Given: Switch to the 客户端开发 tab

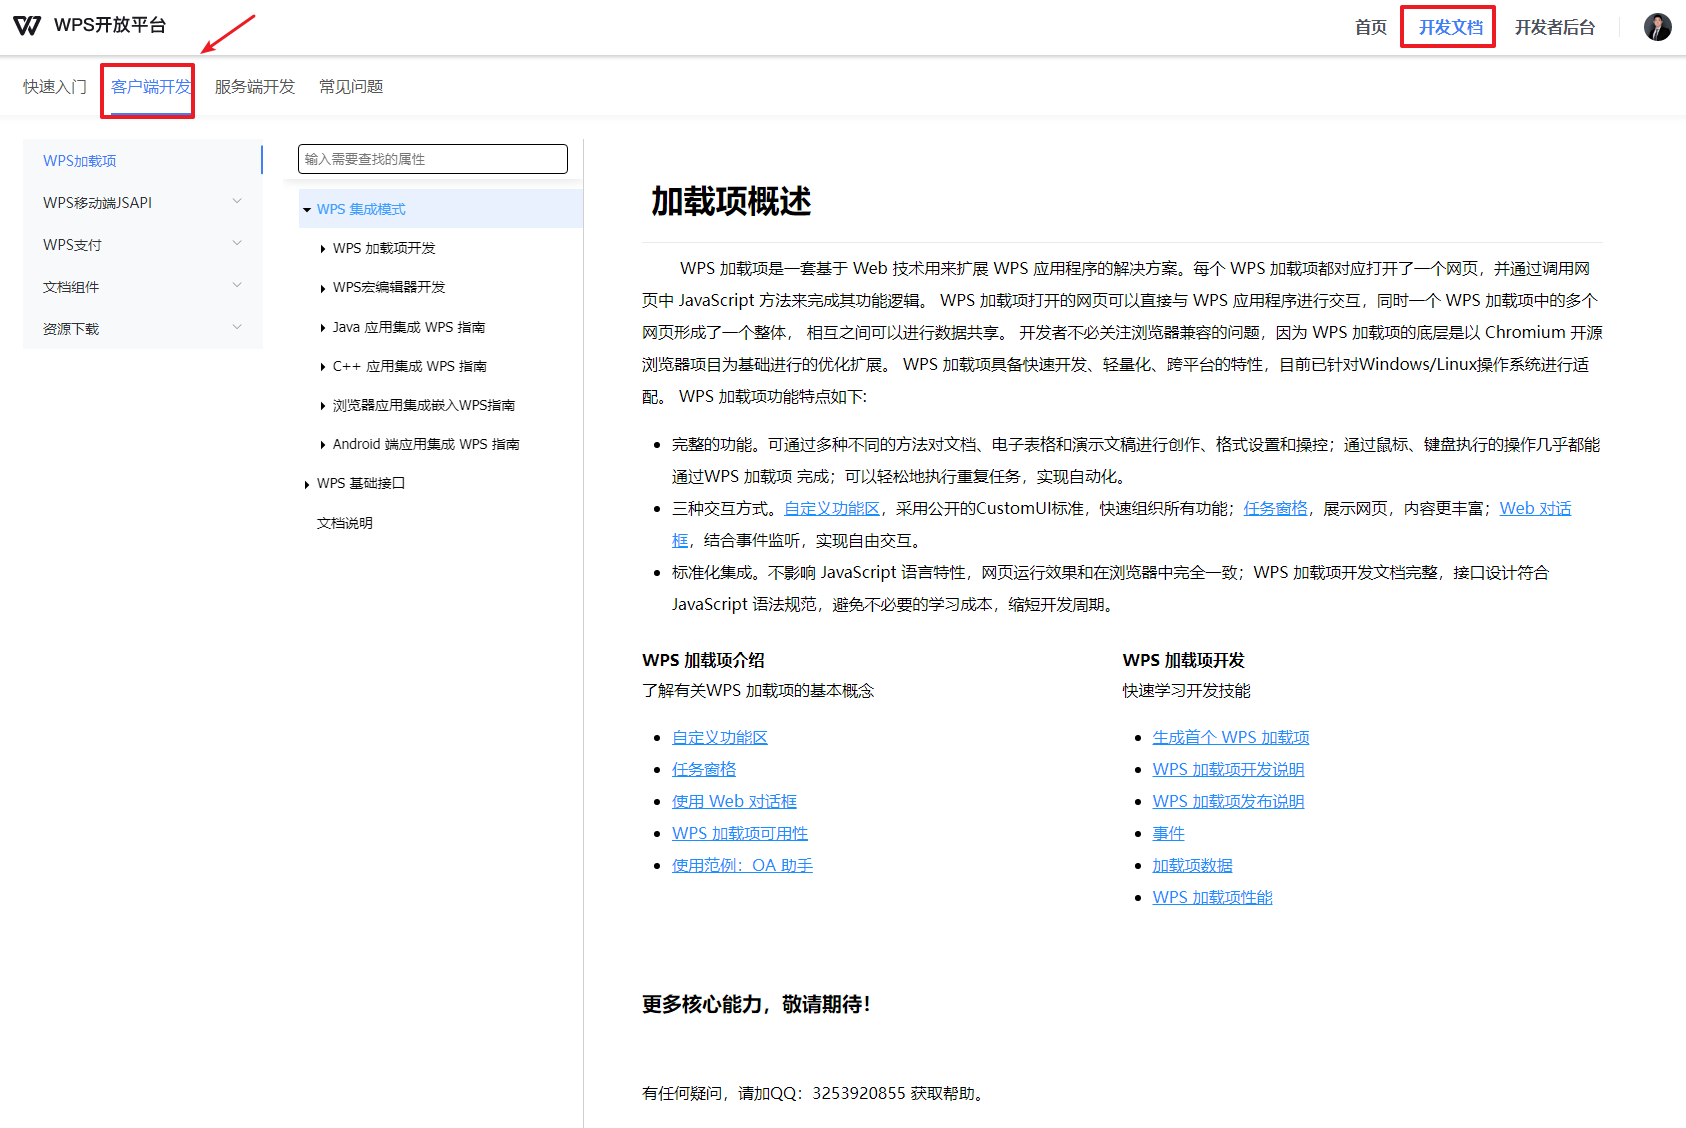Looking at the screenshot, I should coord(151,87).
